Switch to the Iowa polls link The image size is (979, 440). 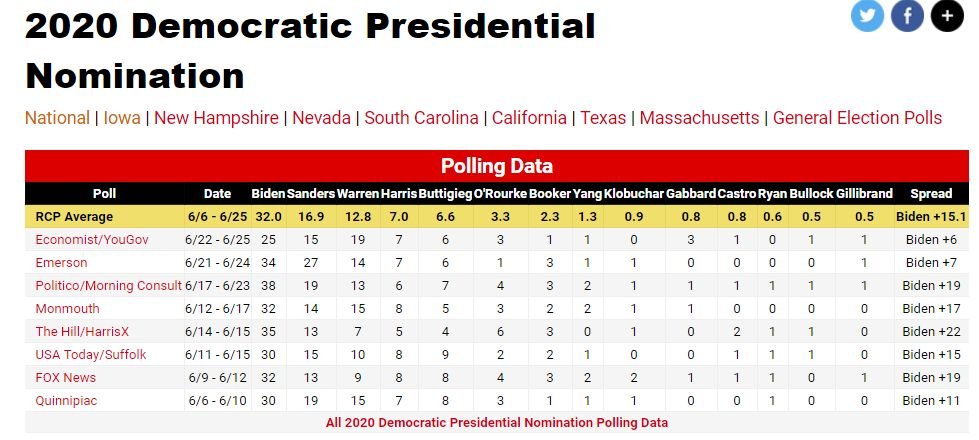coord(122,118)
